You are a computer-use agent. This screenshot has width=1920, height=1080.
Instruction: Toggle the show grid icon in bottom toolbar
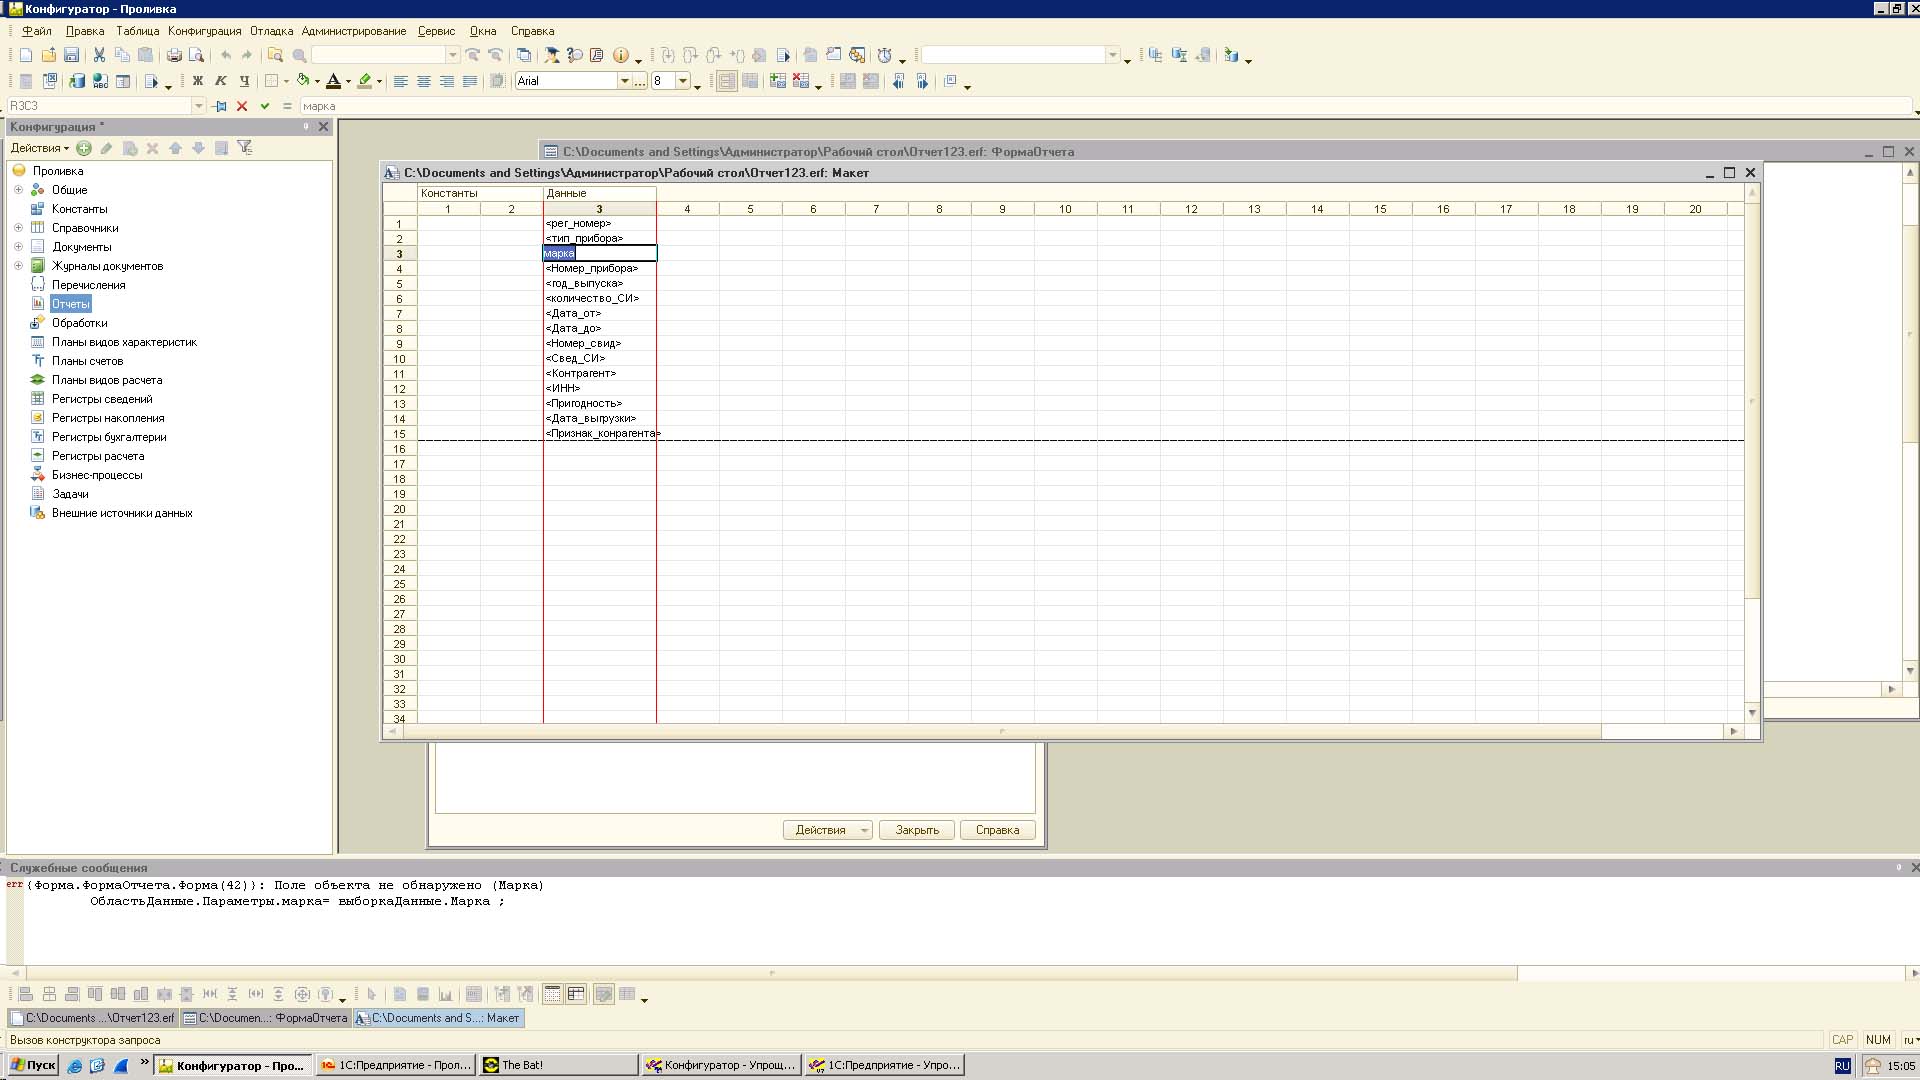[x=552, y=994]
